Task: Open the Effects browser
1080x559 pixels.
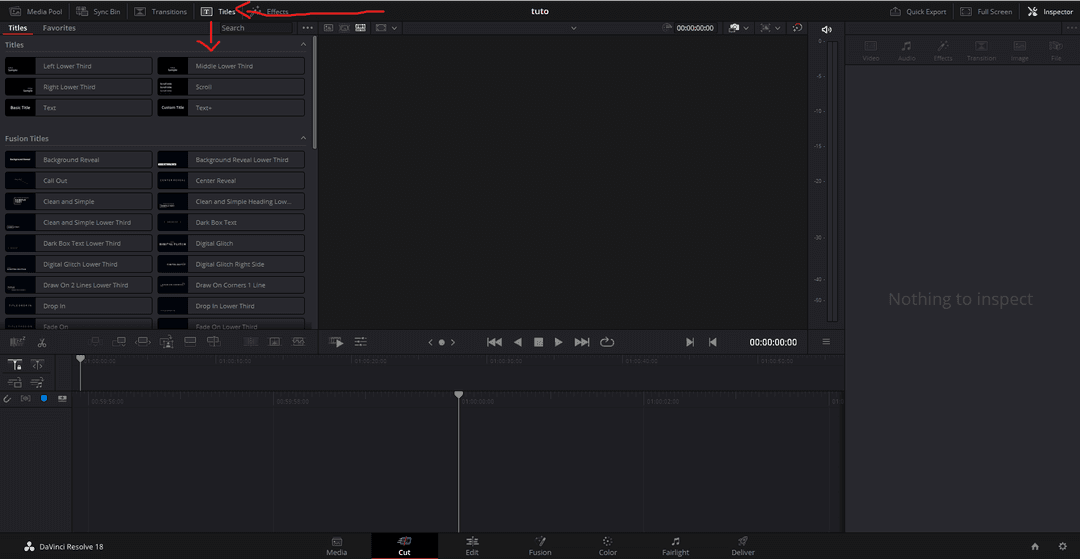Action: point(270,12)
